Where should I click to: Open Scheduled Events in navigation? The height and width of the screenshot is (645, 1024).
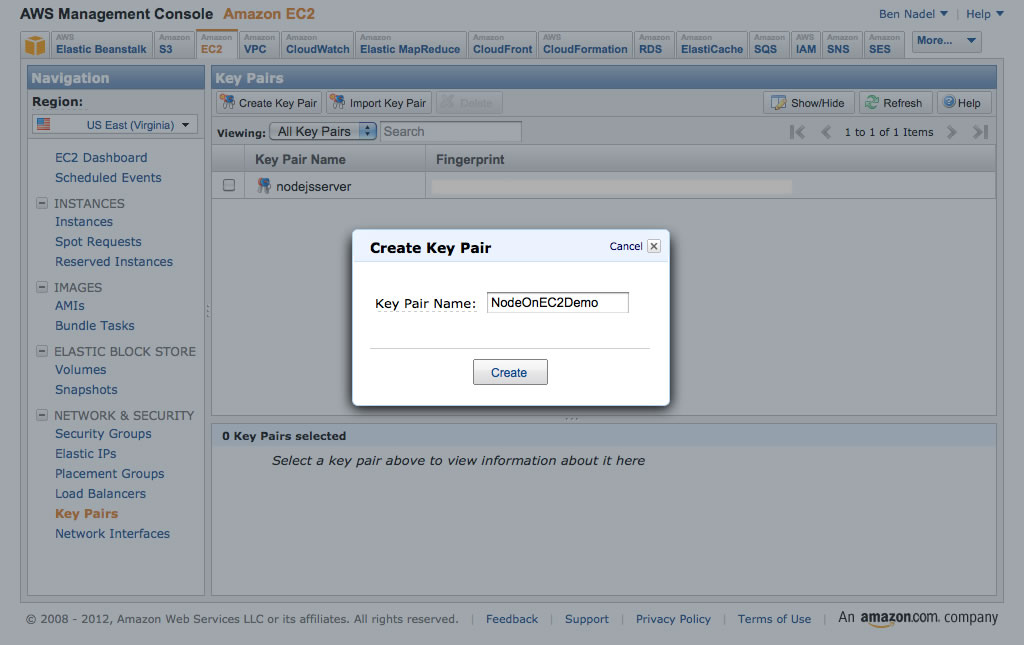[x=108, y=178]
